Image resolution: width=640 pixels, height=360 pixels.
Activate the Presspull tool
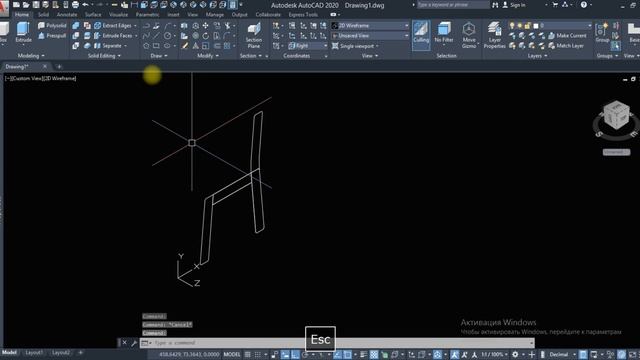(x=52, y=36)
